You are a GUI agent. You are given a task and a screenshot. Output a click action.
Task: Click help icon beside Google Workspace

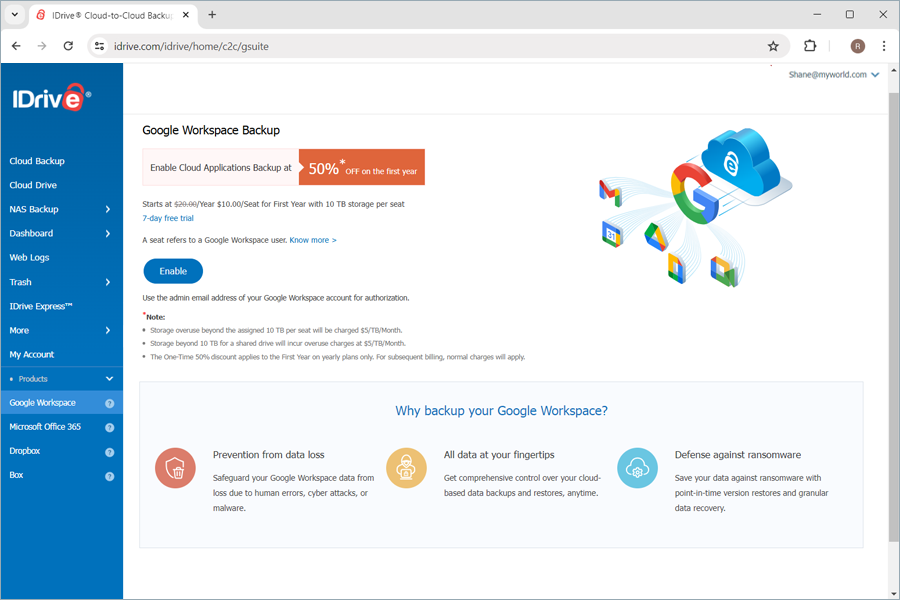point(110,404)
